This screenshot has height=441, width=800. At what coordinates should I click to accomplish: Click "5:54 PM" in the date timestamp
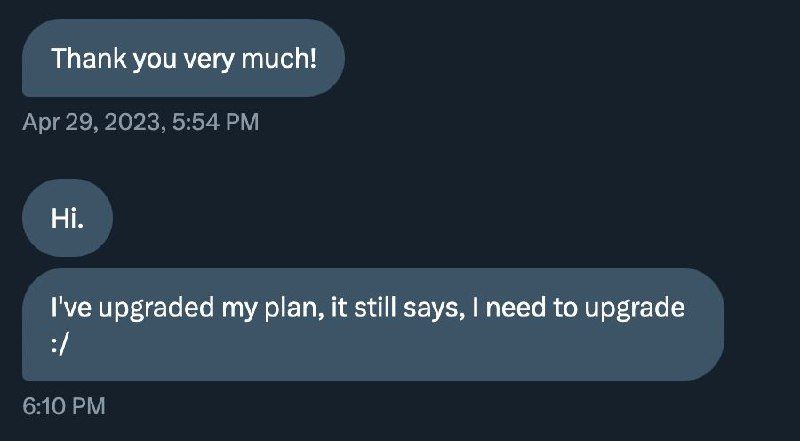(216, 122)
